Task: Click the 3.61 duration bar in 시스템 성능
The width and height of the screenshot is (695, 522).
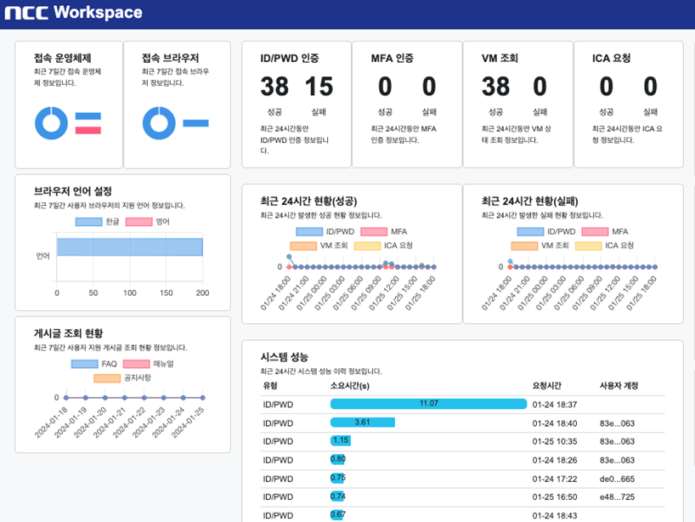Action: pyautogui.click(x=362, y=422)
